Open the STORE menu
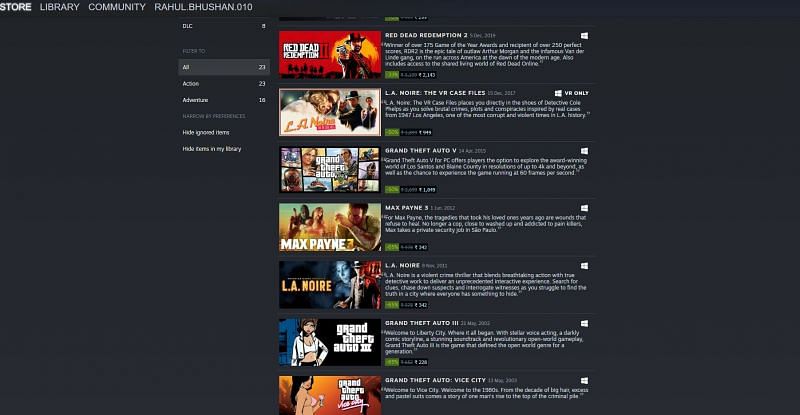800x415 pixels. point(15,7)
